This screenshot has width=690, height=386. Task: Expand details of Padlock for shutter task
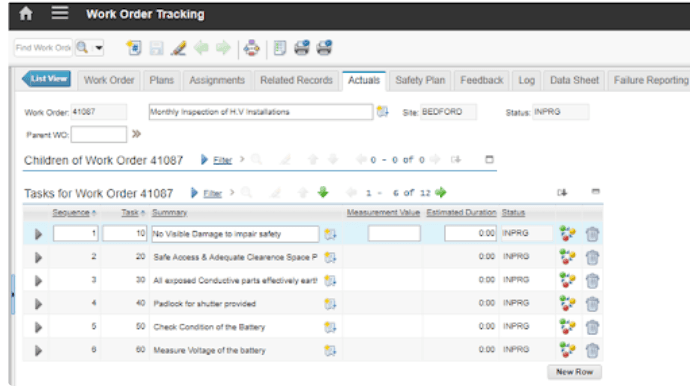point(38,304)
